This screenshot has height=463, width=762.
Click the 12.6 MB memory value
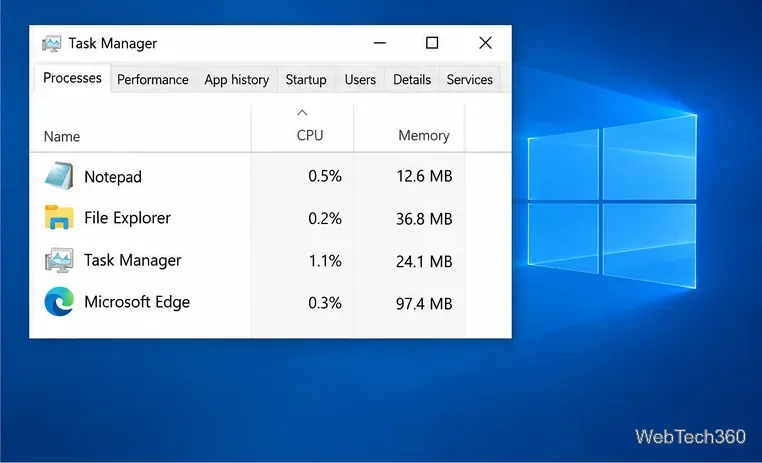(424, 176)
